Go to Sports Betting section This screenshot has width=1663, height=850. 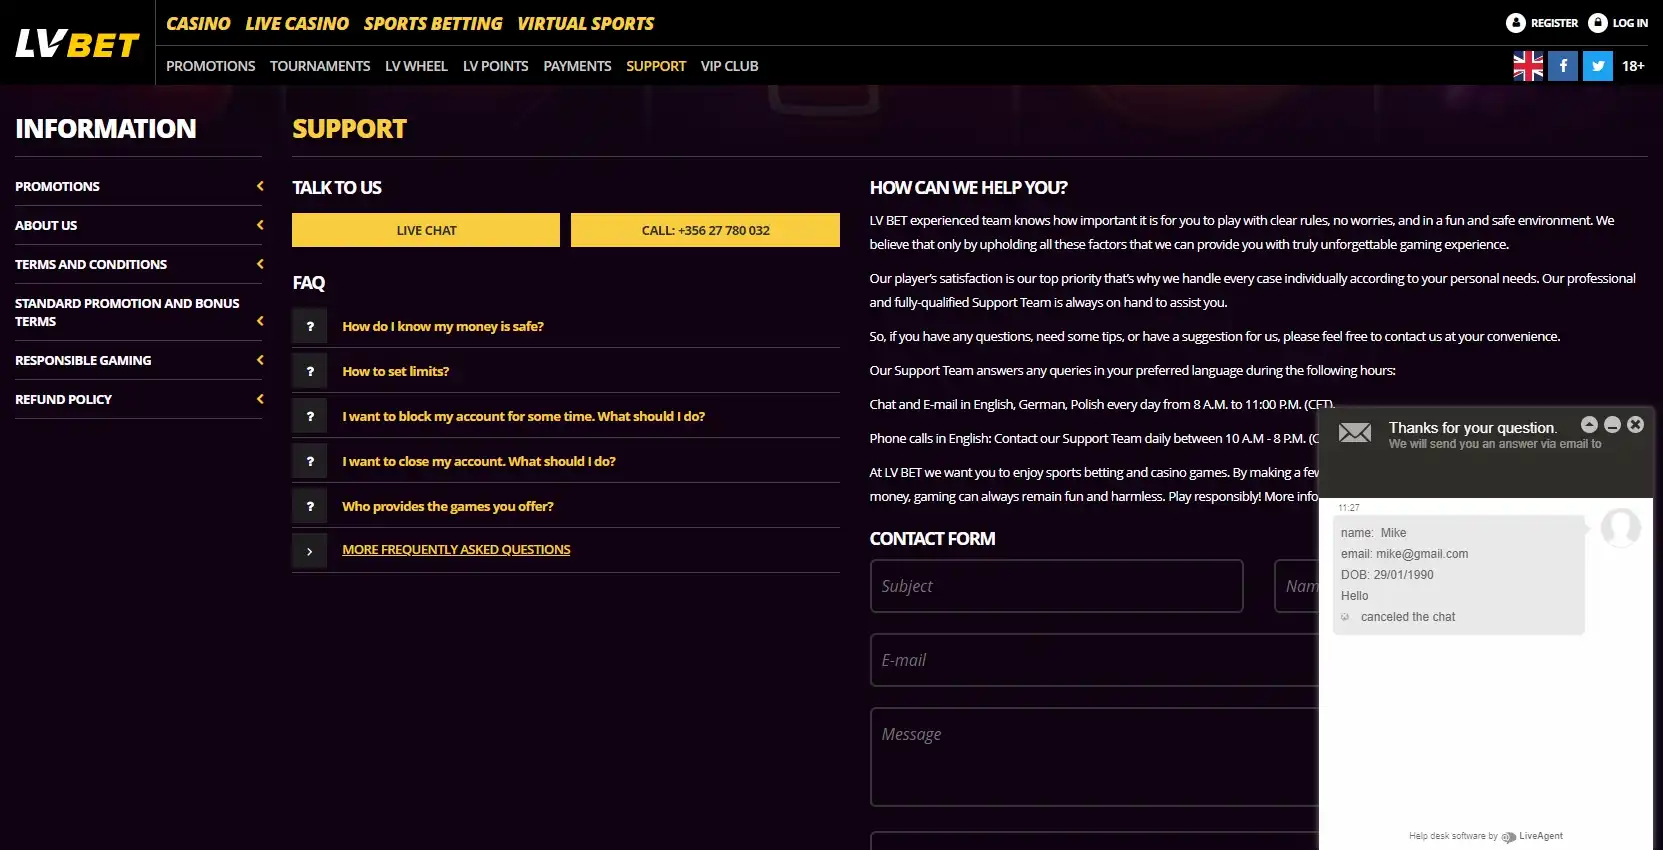tap(433, 23)
